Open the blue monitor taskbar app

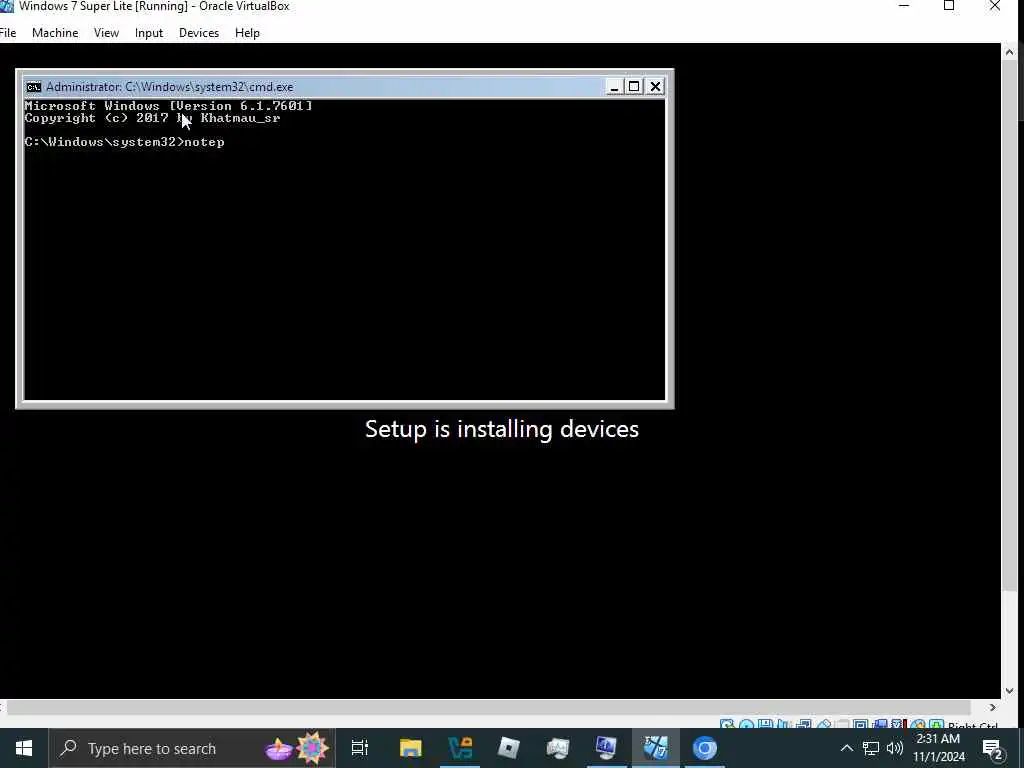(606, 748)
